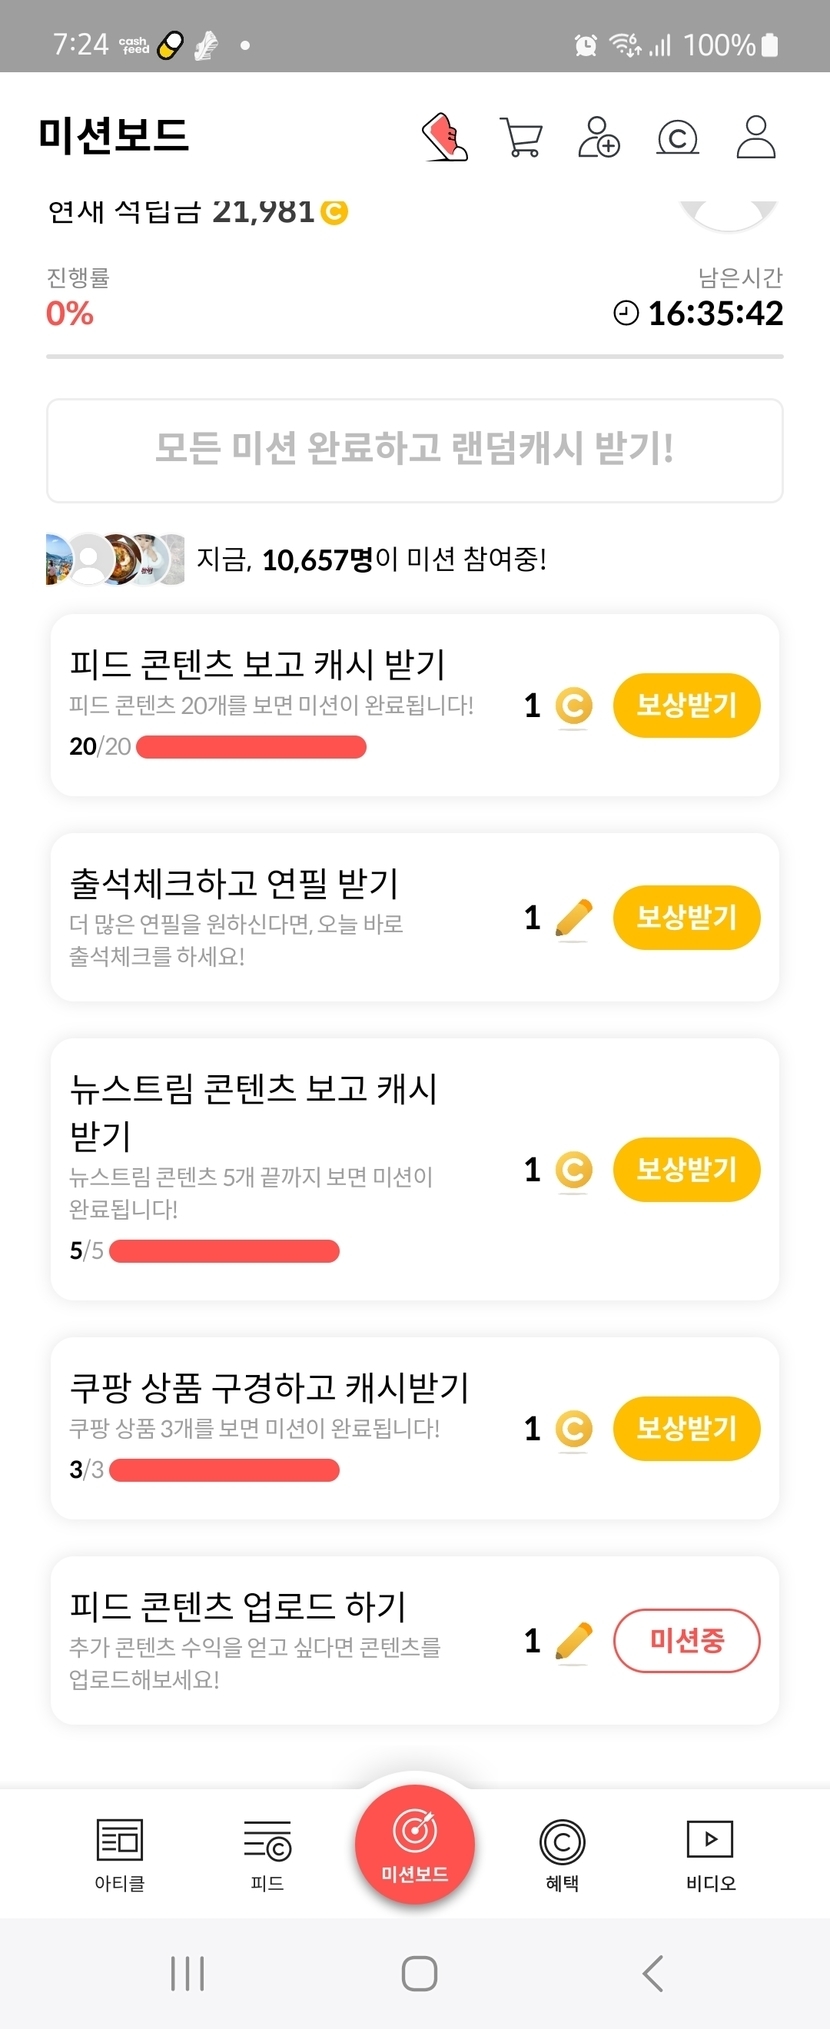Screen dimensions: 830x2029
Task: Tap the 20/20 feed mission progress bar
Action: (x=251, y=747)
